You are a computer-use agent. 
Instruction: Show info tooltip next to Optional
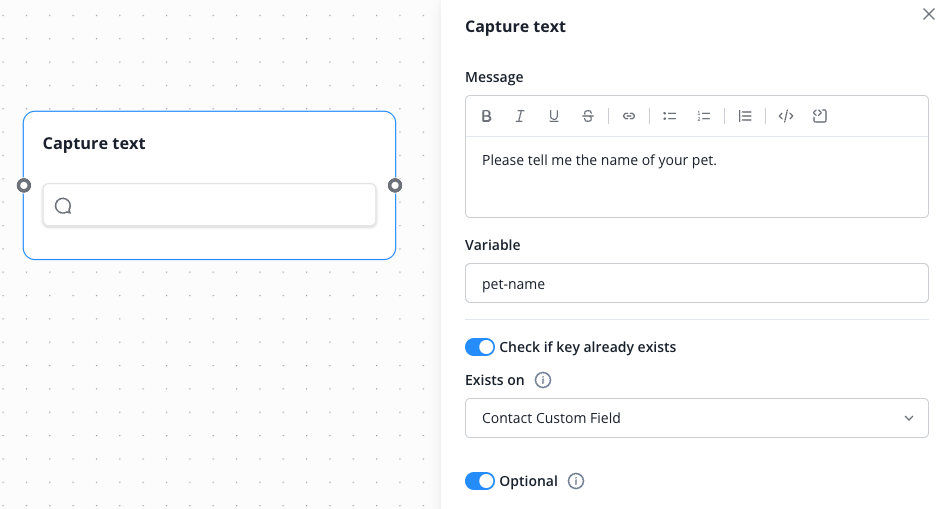[576, 481]
